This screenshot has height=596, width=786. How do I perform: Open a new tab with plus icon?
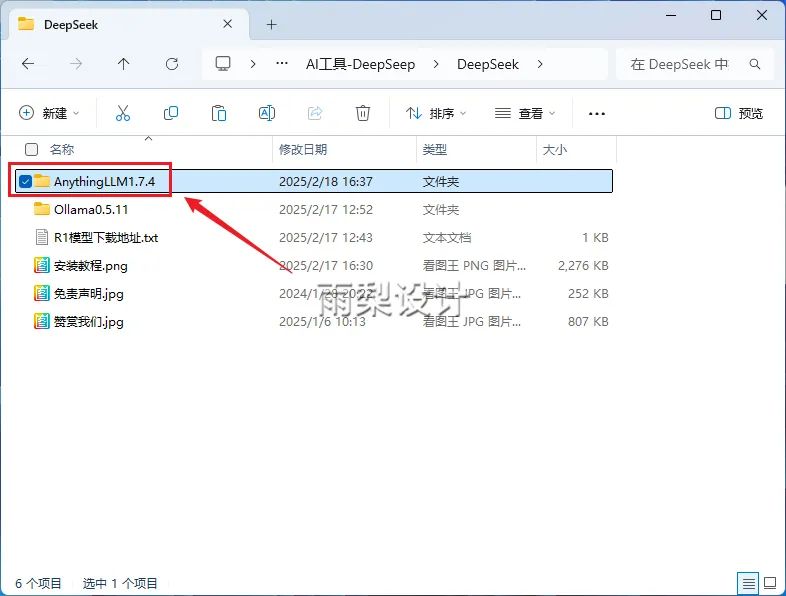point(271,25)
